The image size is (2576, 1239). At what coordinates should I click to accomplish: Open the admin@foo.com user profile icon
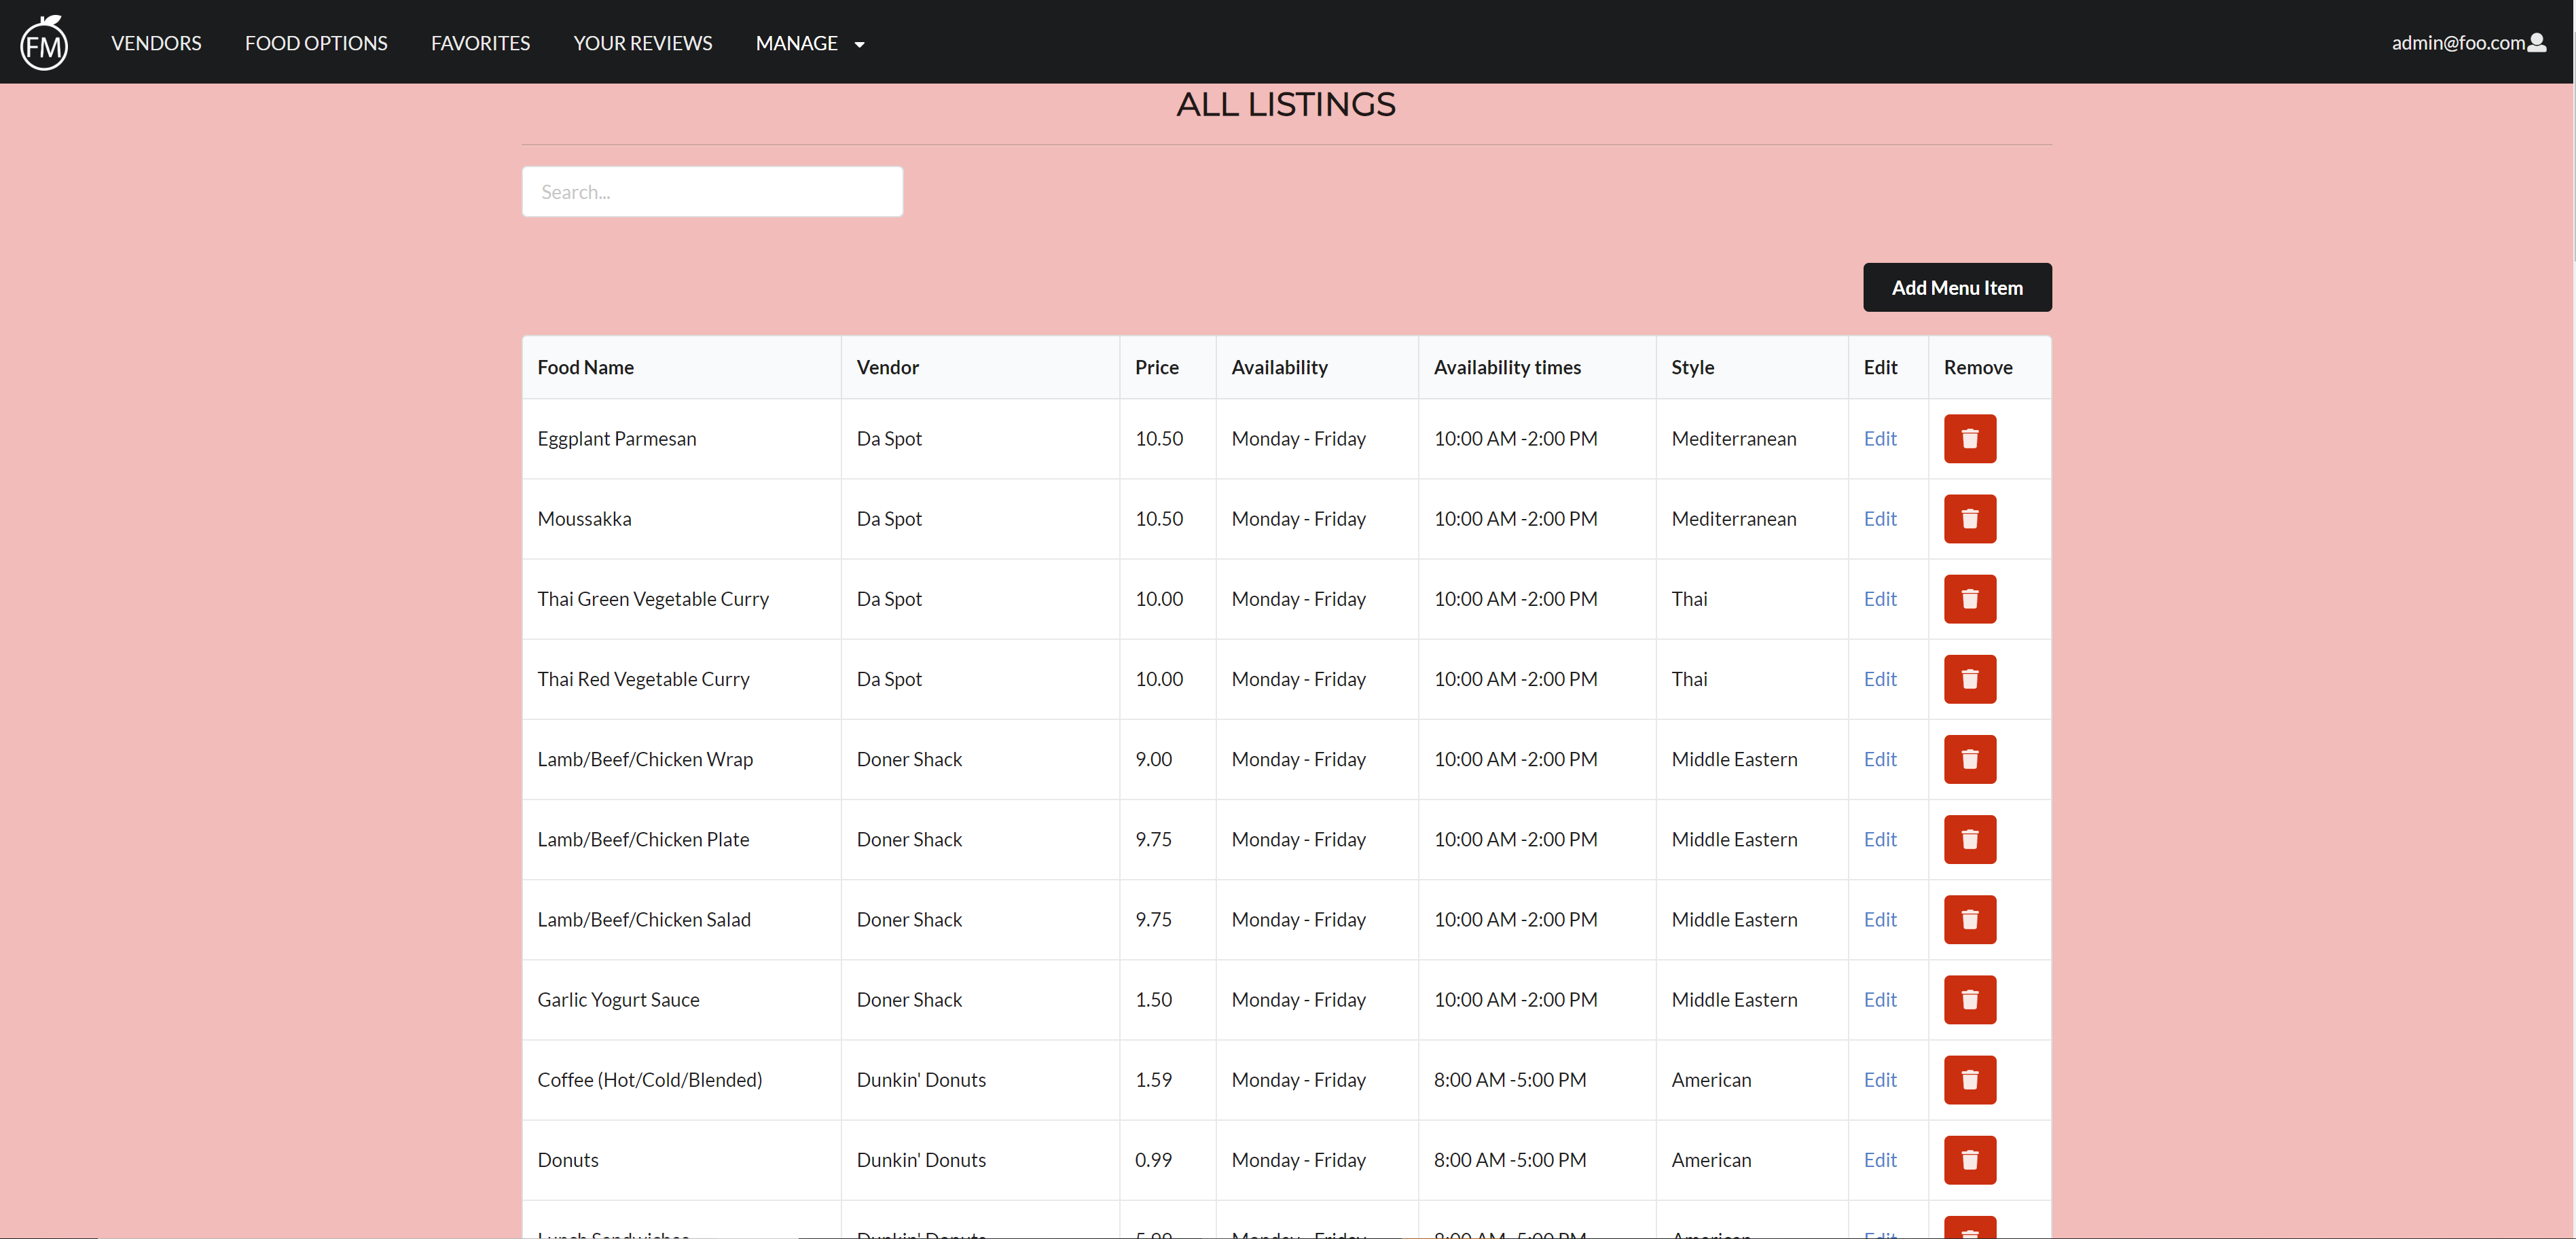2537,42
